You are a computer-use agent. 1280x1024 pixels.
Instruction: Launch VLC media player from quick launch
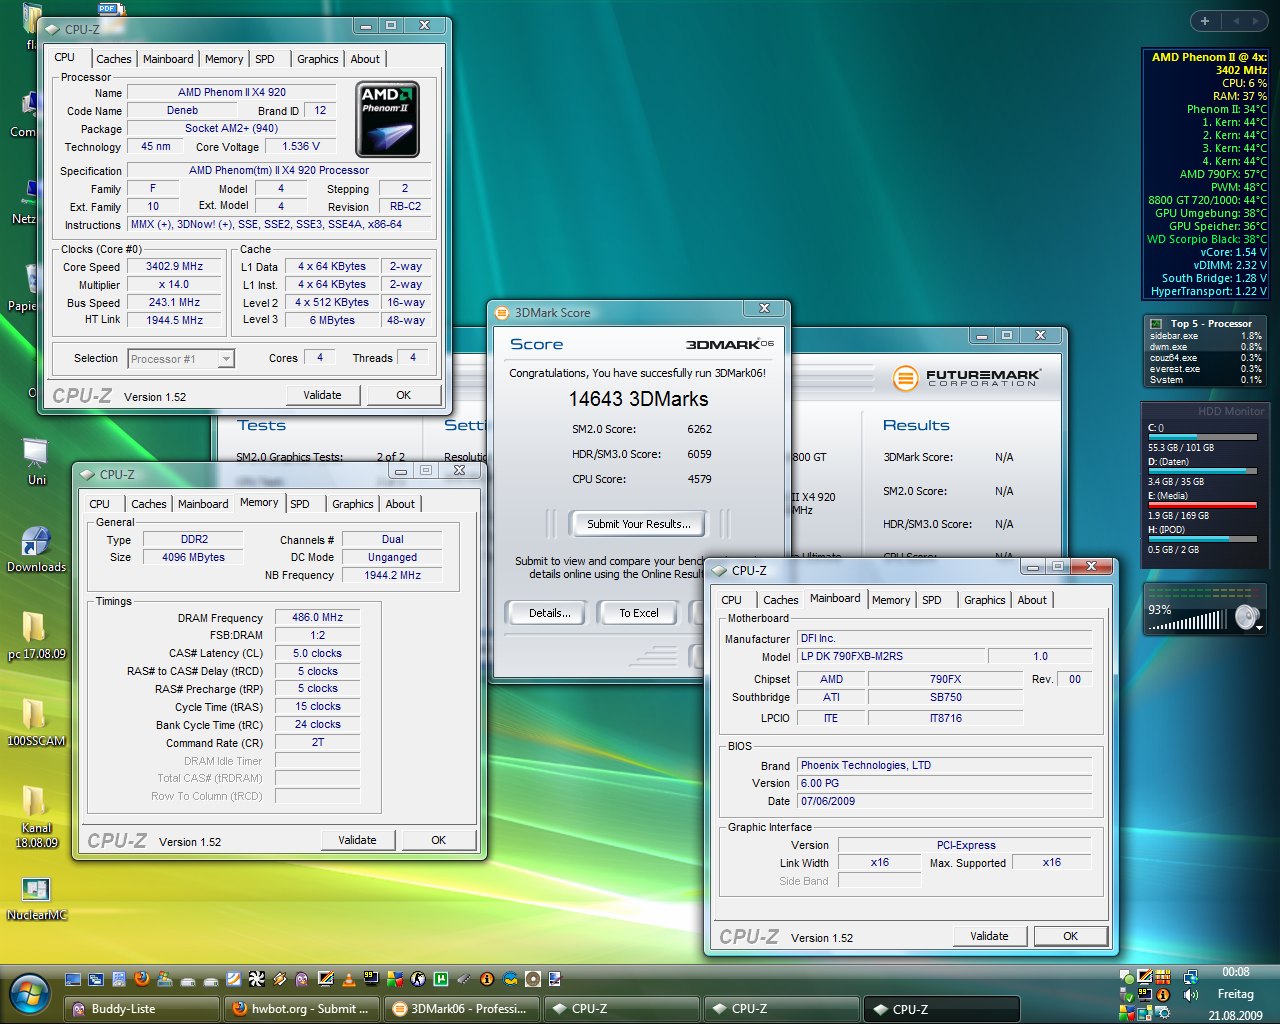(349, 979)
